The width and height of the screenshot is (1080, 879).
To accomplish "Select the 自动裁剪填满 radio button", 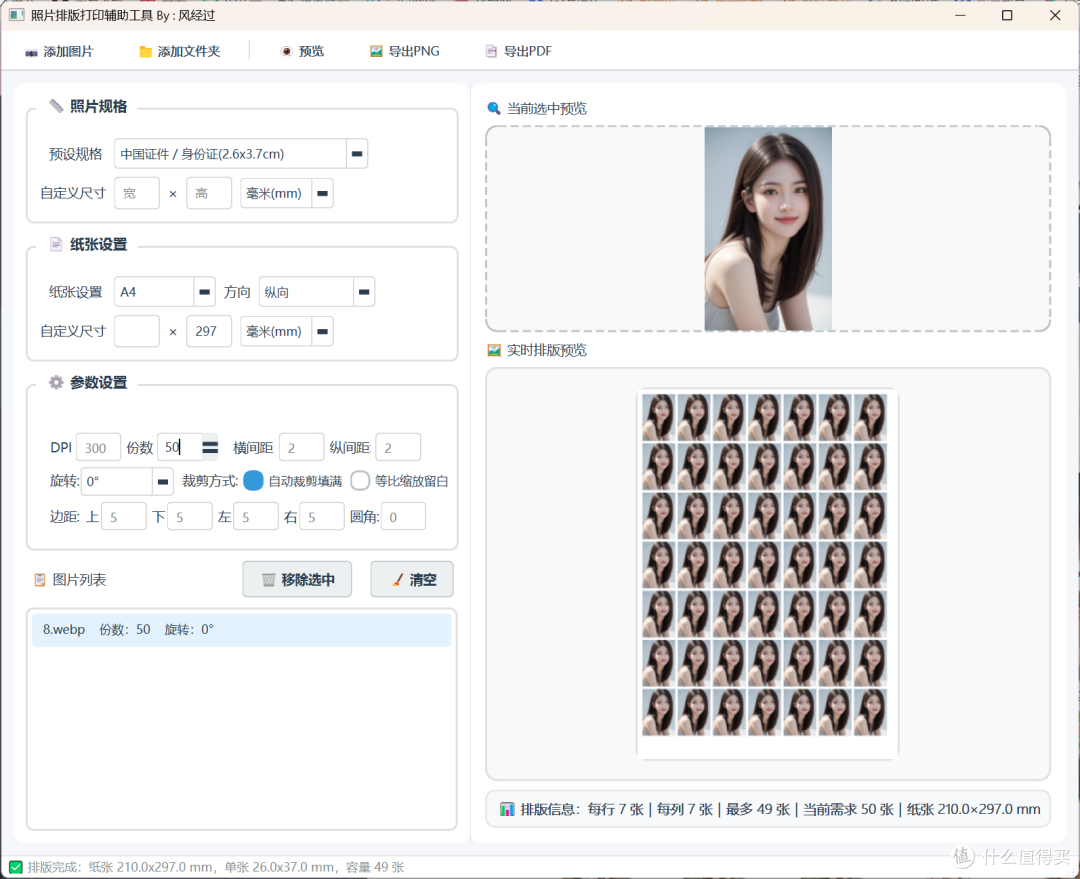I will [253, 481].
